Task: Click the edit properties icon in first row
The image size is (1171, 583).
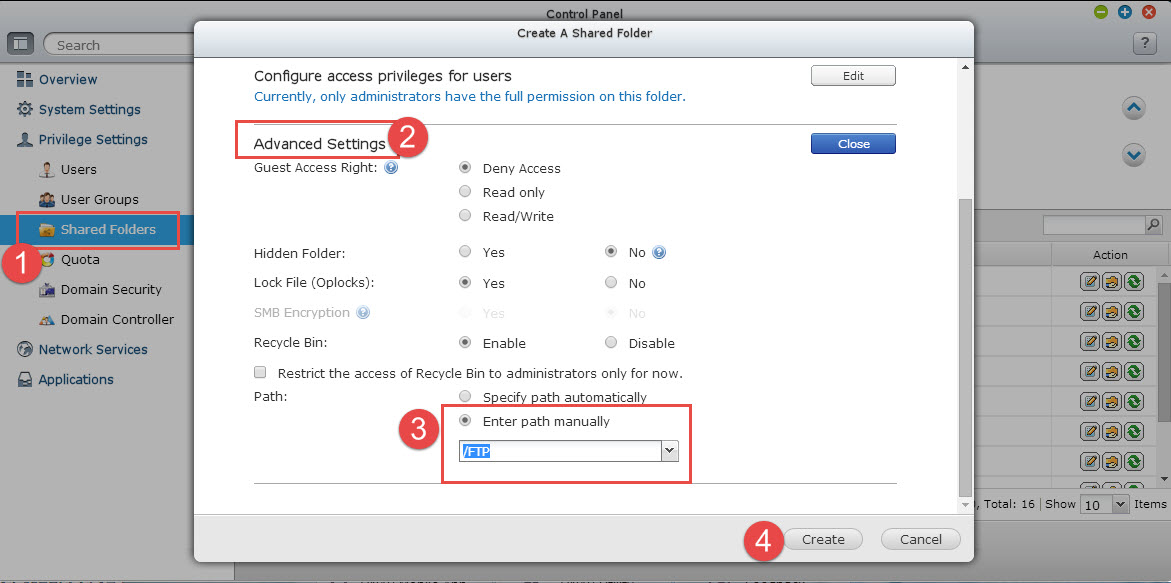Action: [x=1090, y=283]
